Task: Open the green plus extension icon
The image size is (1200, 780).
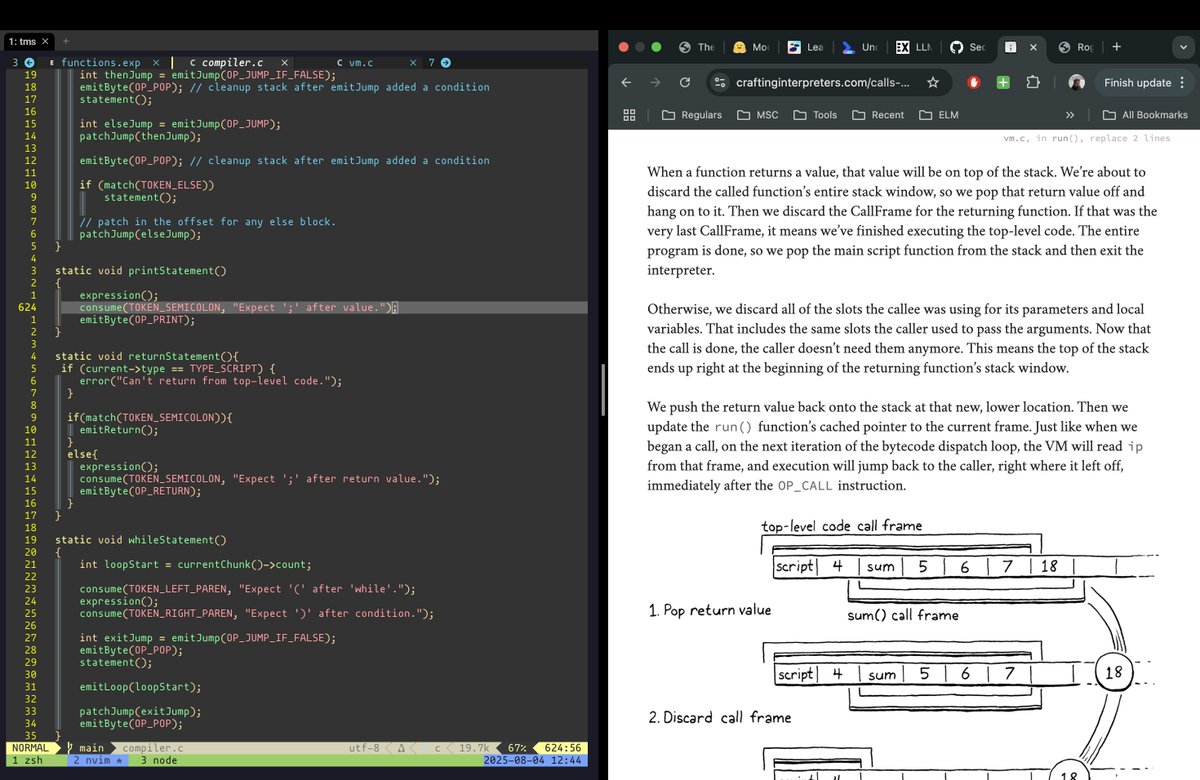Action: tap(1003, 83)
